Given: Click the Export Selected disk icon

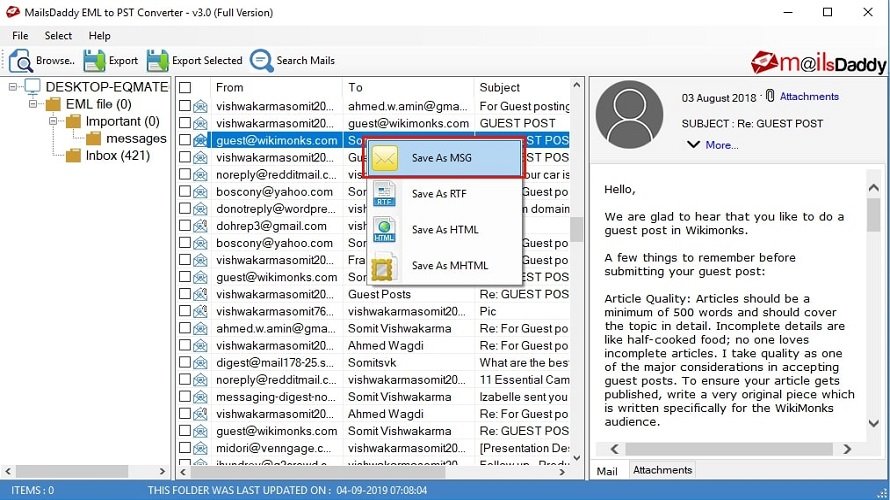Looking at the screenshot, I should pos(157,61).
